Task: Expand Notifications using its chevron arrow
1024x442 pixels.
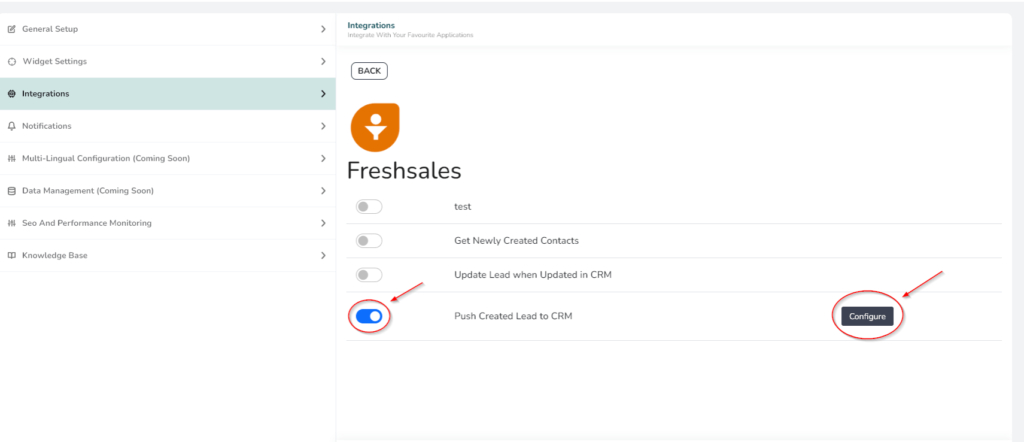Action: [323, 126]
